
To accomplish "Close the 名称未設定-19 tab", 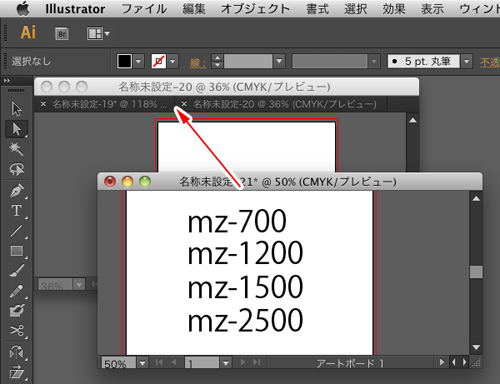I will [43, 104].
